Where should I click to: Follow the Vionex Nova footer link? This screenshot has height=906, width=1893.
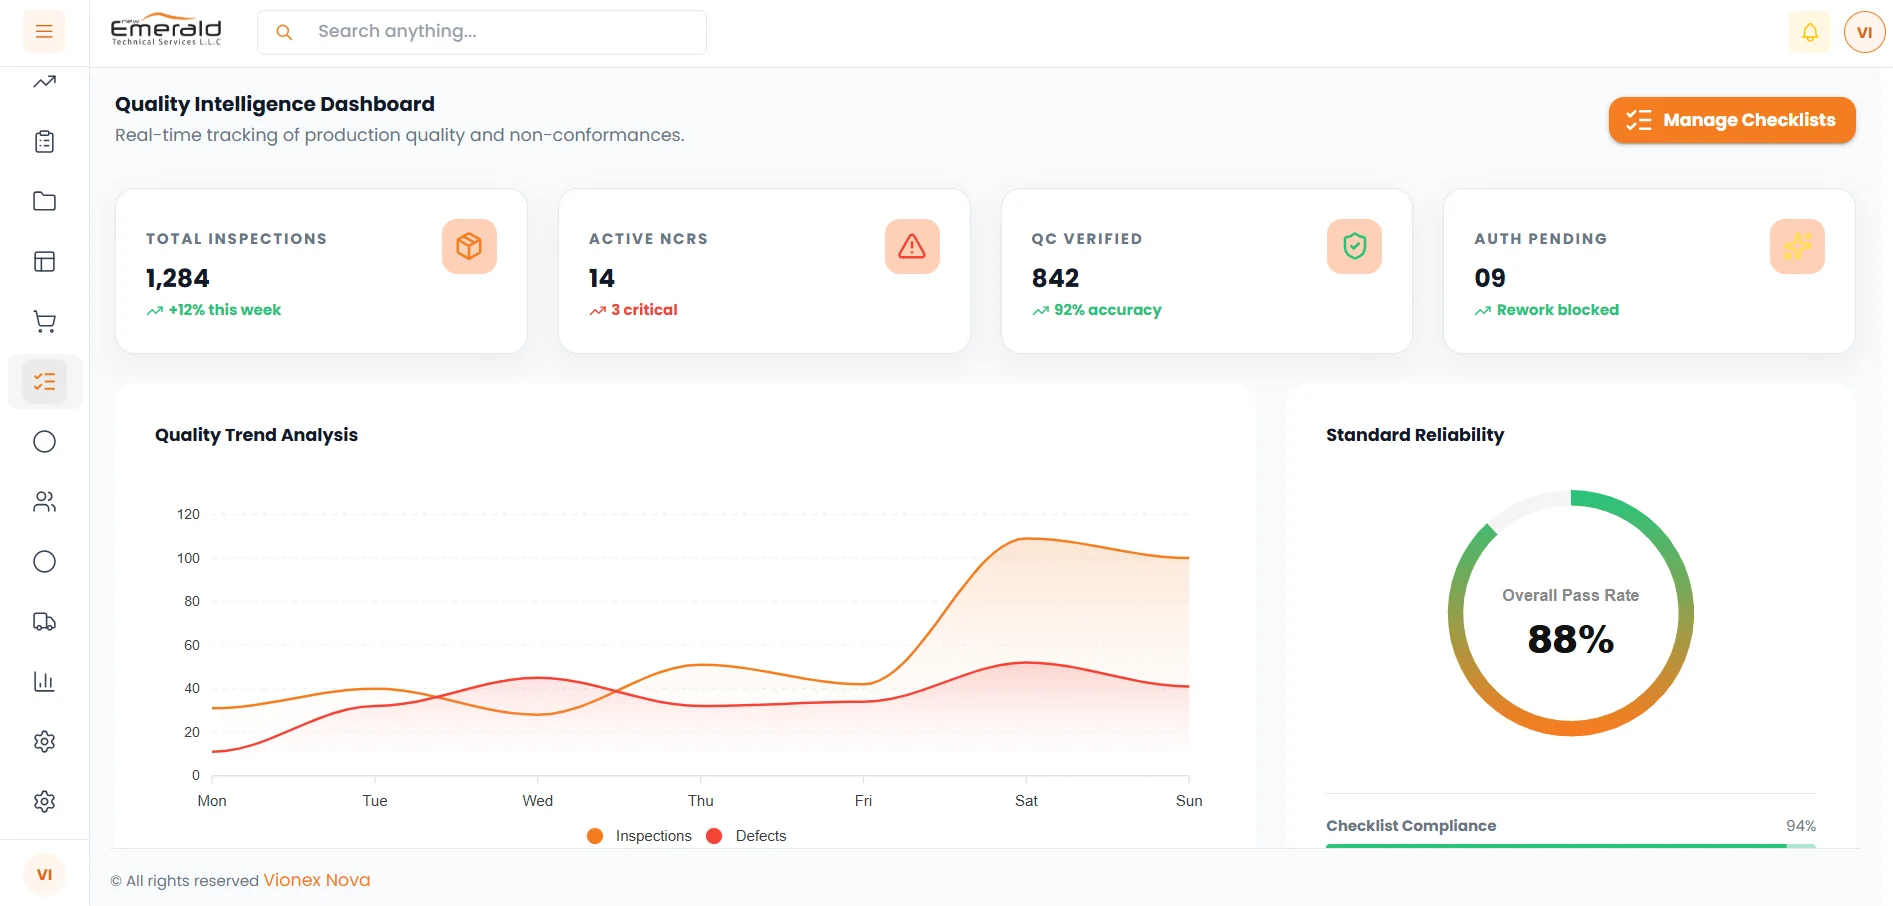[316, 880]
